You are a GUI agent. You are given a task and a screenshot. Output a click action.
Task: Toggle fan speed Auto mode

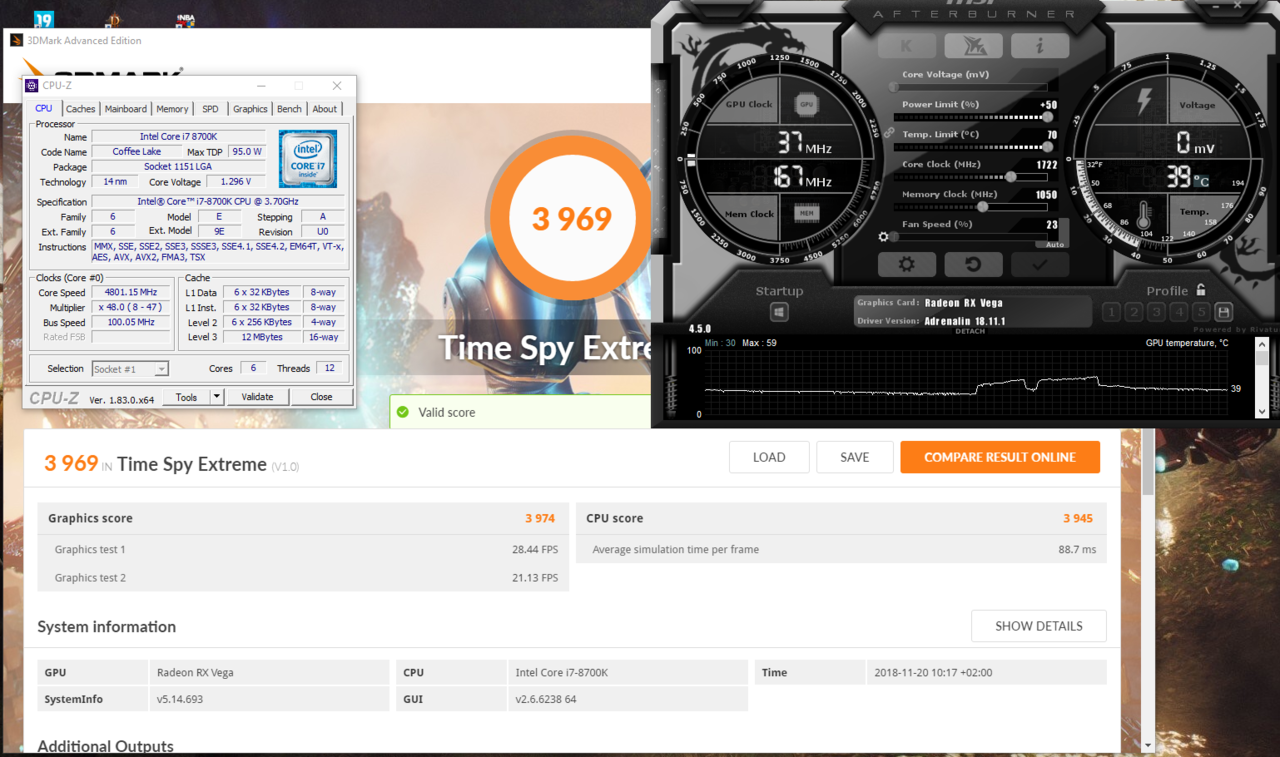coord(1055,244)
